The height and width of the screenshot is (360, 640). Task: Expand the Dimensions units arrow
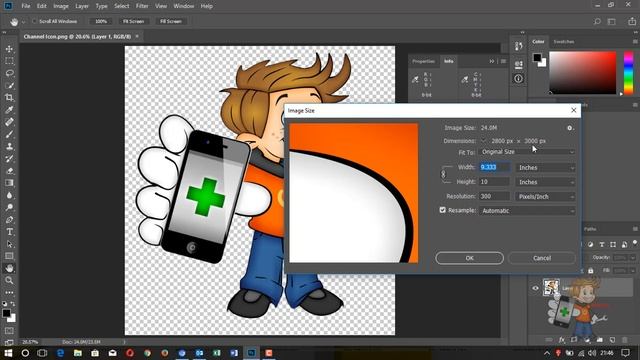(x=484, y=141)
